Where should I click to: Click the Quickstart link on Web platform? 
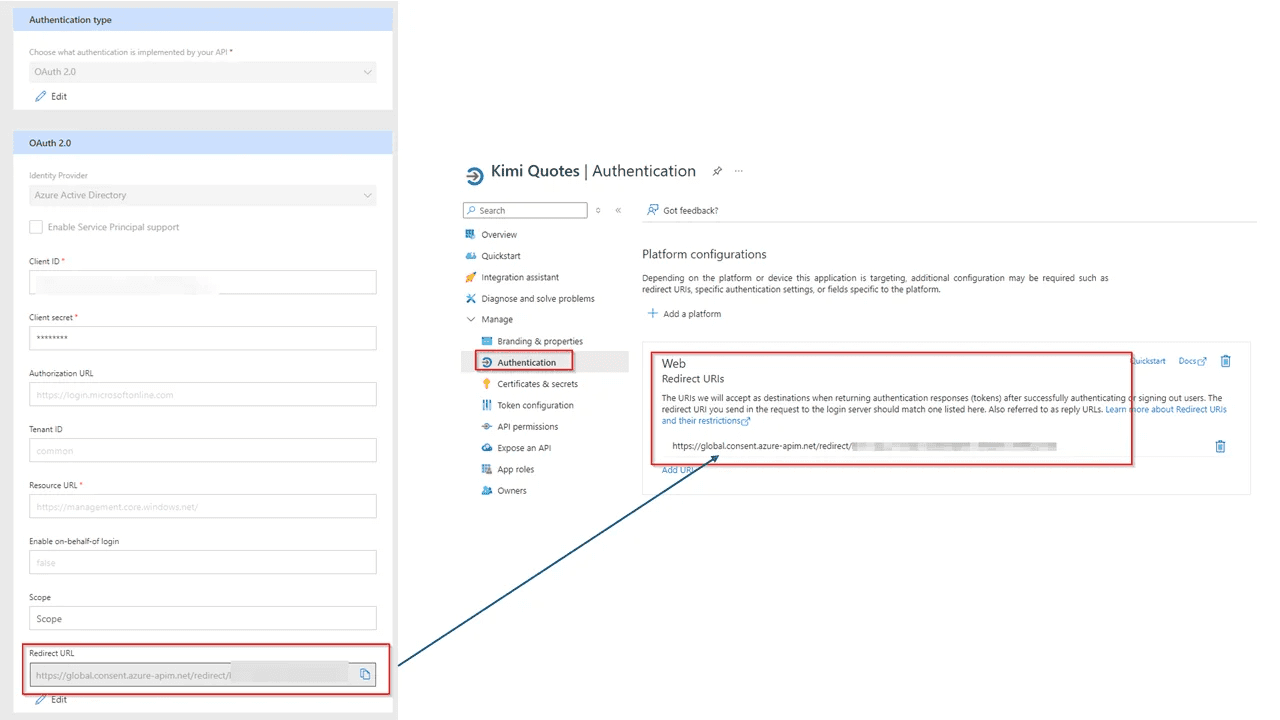[1149, 361]
